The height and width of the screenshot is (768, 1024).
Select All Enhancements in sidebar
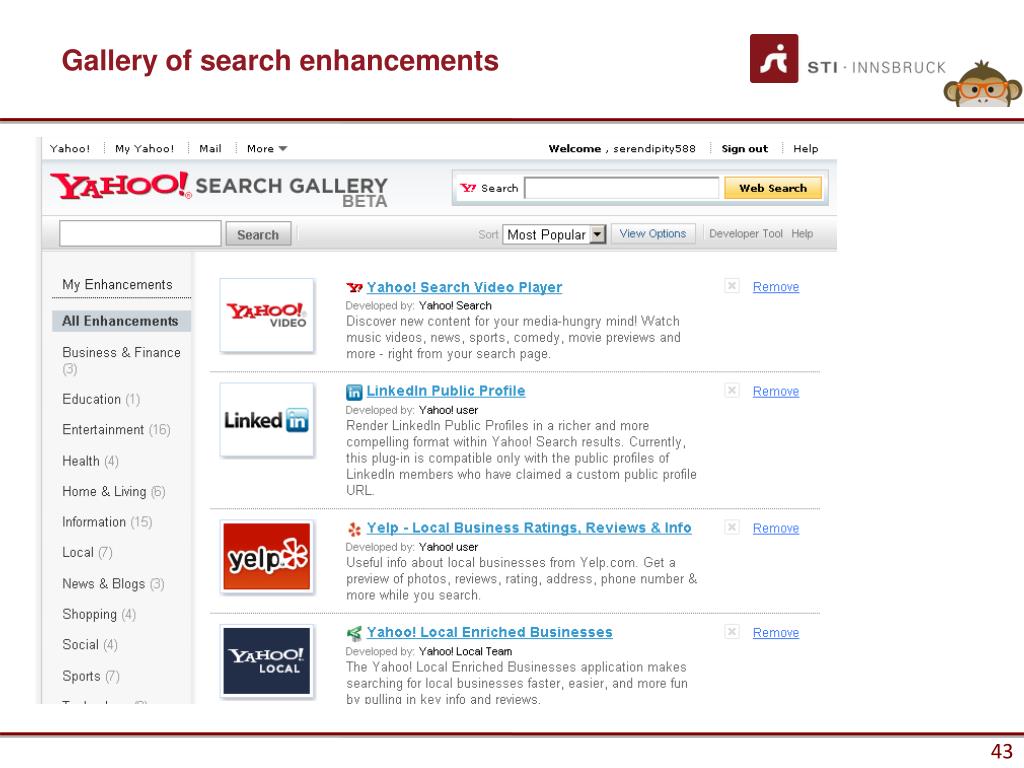coord(121,321)
